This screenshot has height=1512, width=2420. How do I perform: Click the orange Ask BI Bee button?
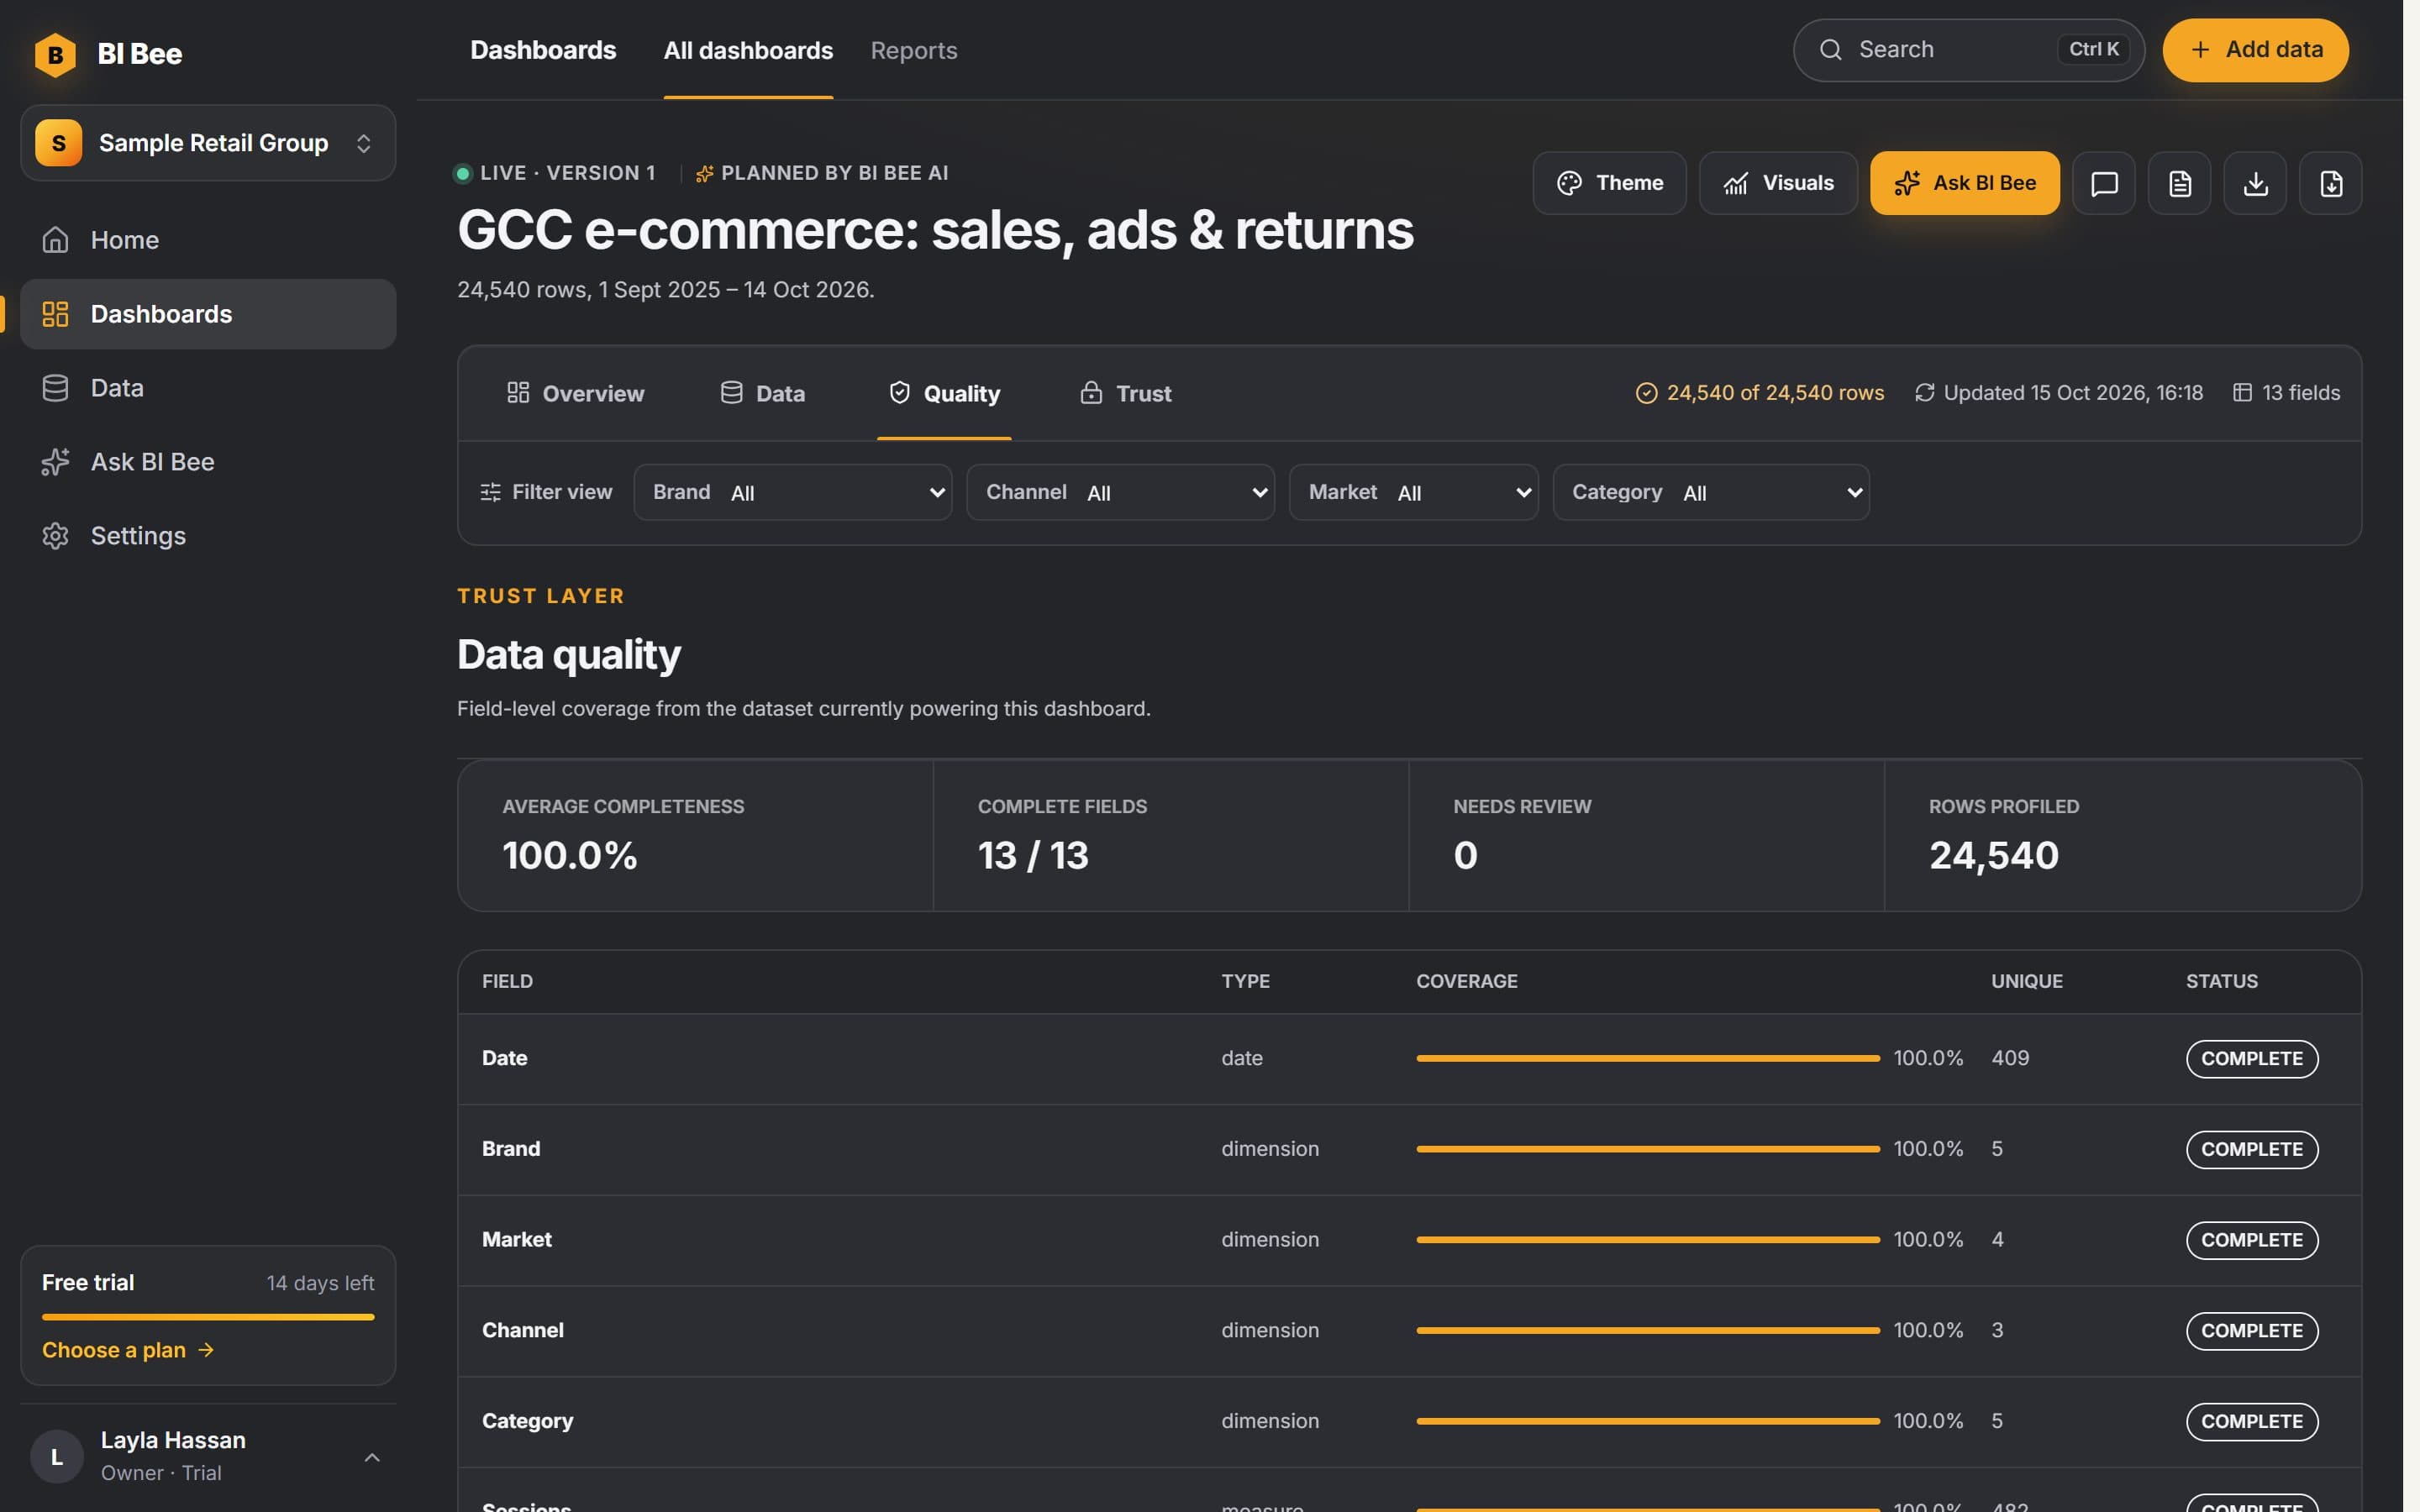1964,183
